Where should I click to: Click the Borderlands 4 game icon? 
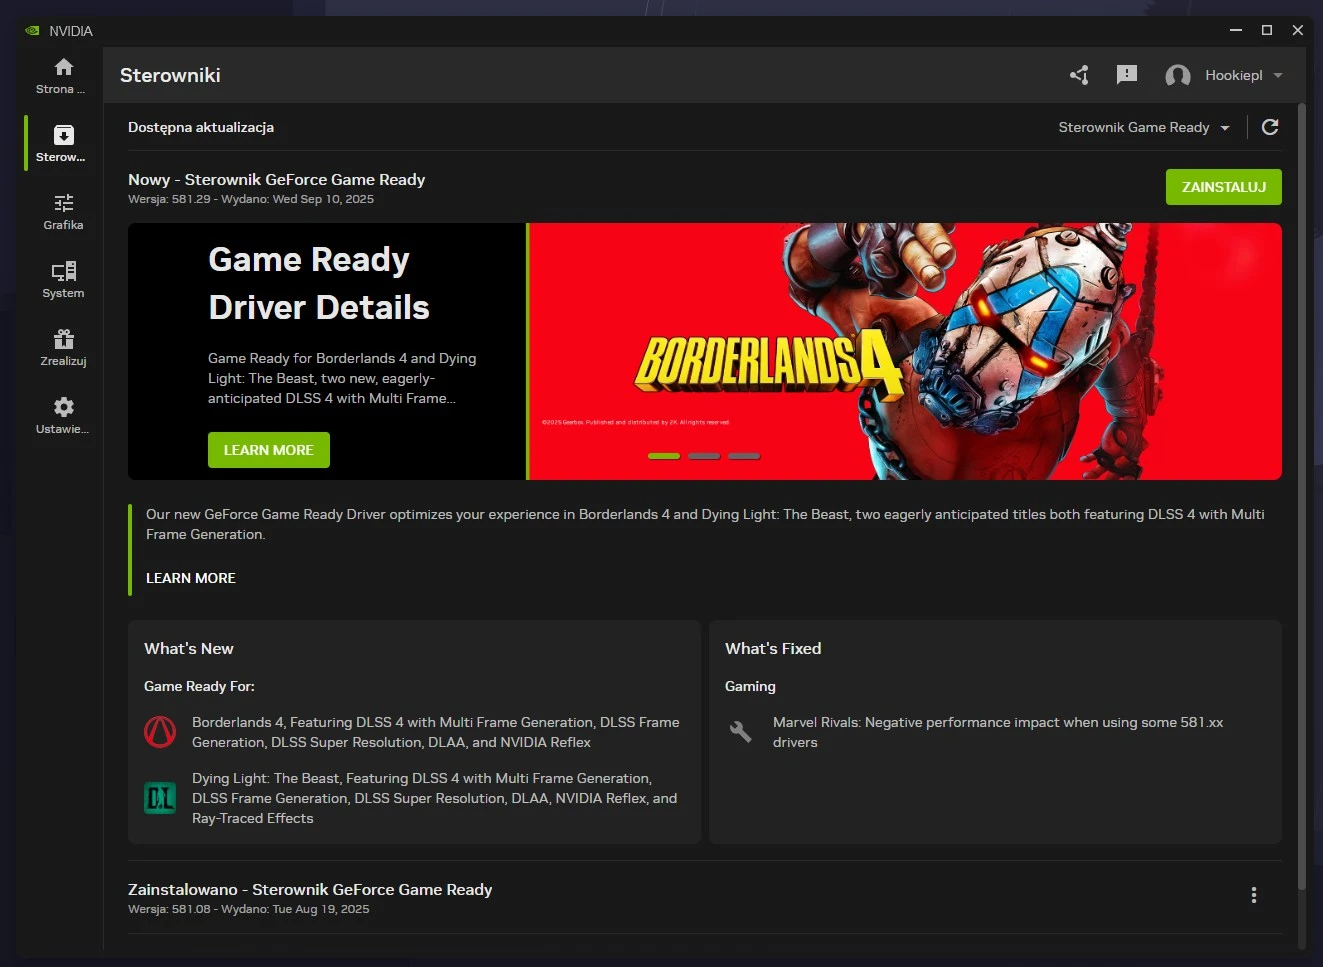(x=160, y=732)
